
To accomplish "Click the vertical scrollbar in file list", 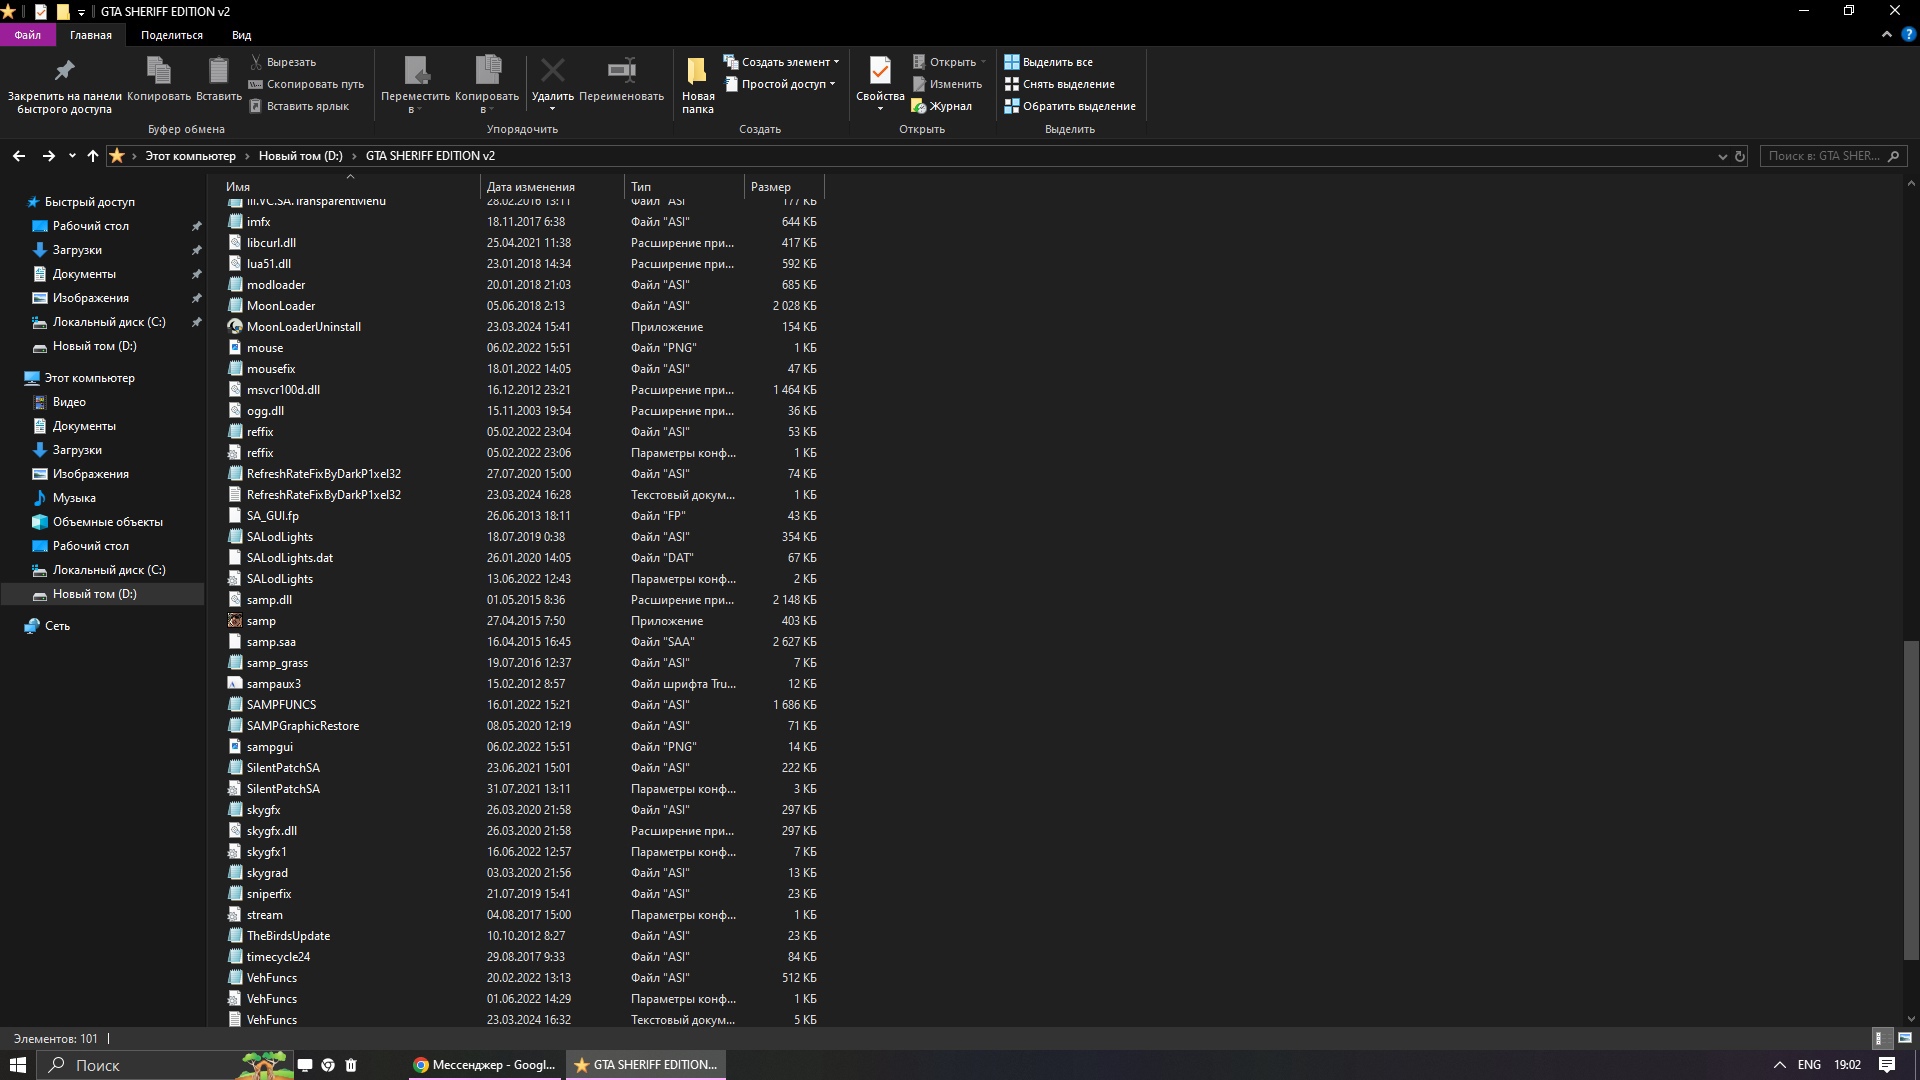I will [1911, 800].
